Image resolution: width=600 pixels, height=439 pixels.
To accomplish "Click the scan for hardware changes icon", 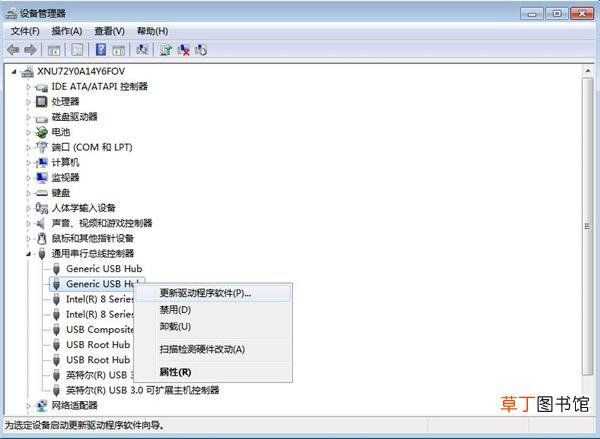I will [x=142, y=50].
